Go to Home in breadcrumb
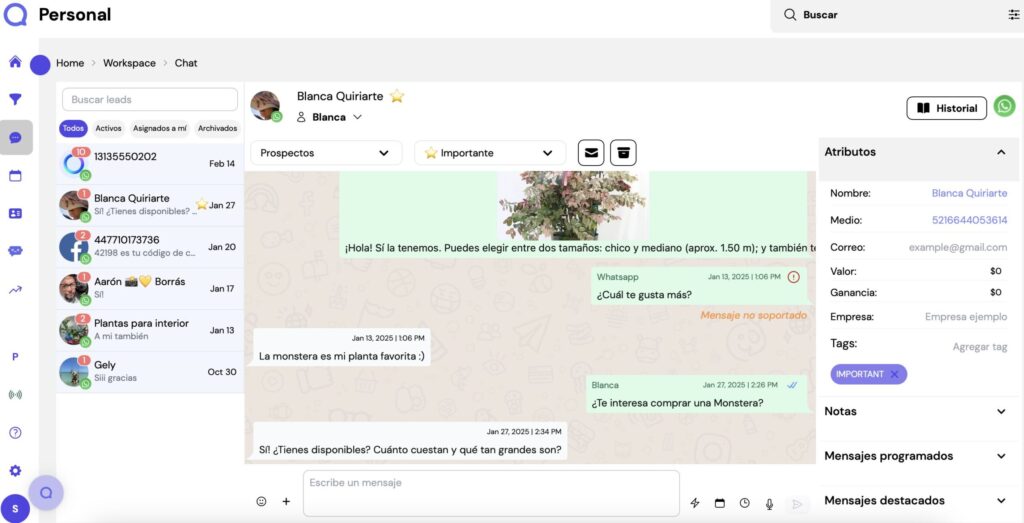The height and width of the screenshot is (523, 1024). (x=70, y=63)
